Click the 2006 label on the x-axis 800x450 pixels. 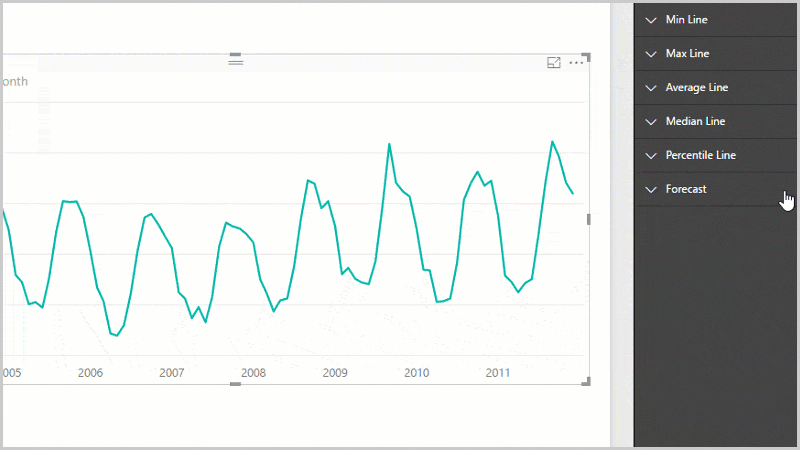pos(90,373)
